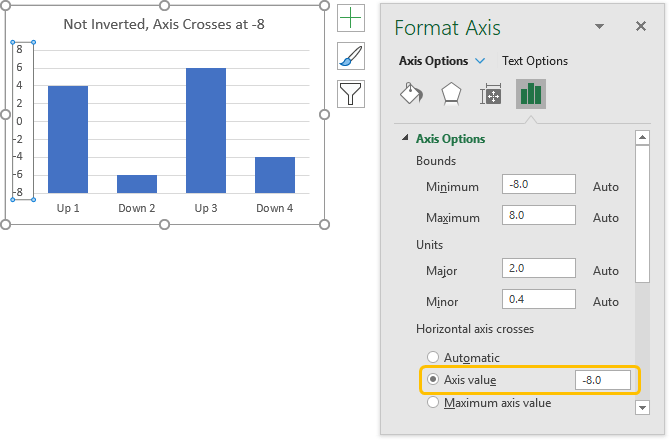Open Effects pentagon icon tab

click(451, 95)
